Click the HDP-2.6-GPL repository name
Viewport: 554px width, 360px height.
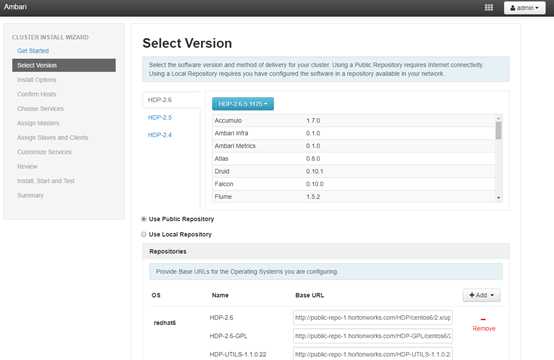[228, 336]
